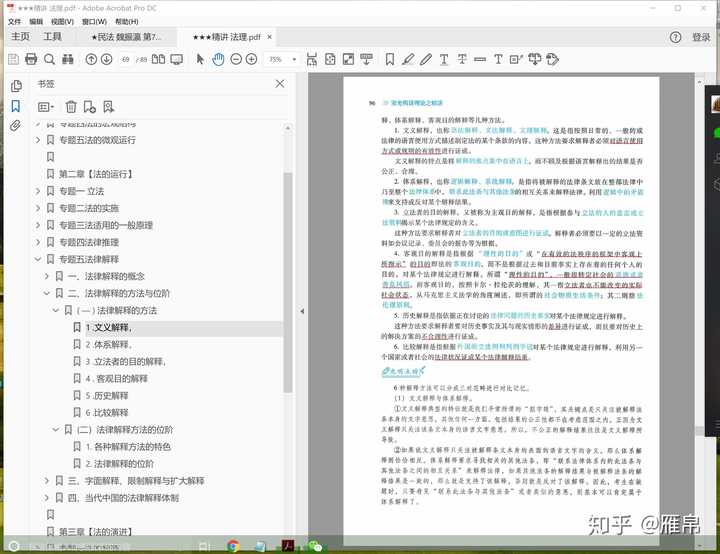Close the 书签 bookmarks panel
Image resolution: width=720 pixels, height=554 pixels.
(280, 85)
